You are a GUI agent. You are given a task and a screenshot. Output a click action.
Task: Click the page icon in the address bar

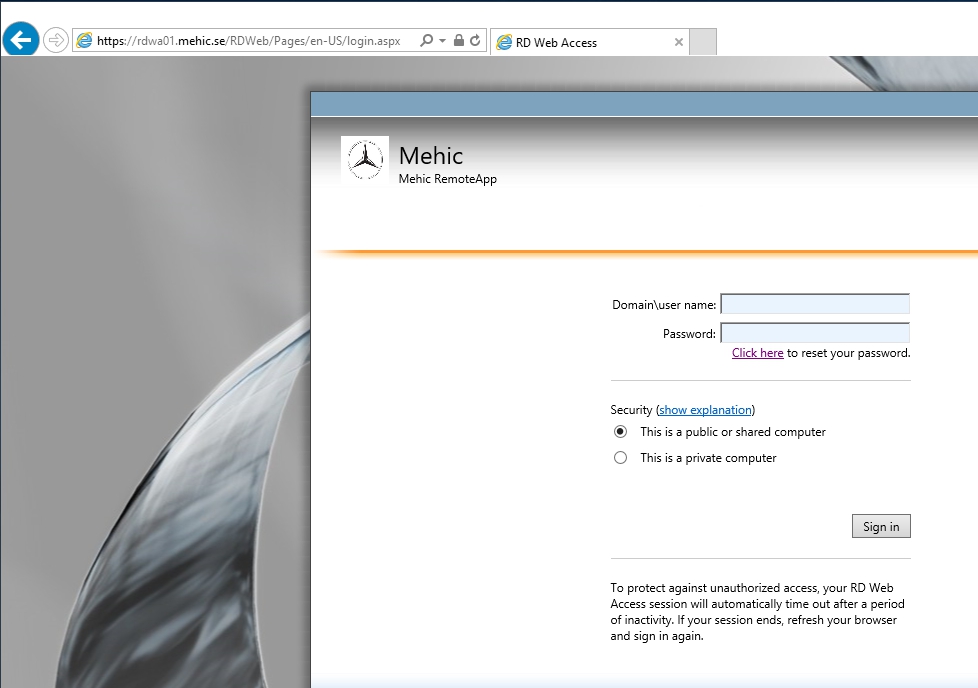coord(85,41)
